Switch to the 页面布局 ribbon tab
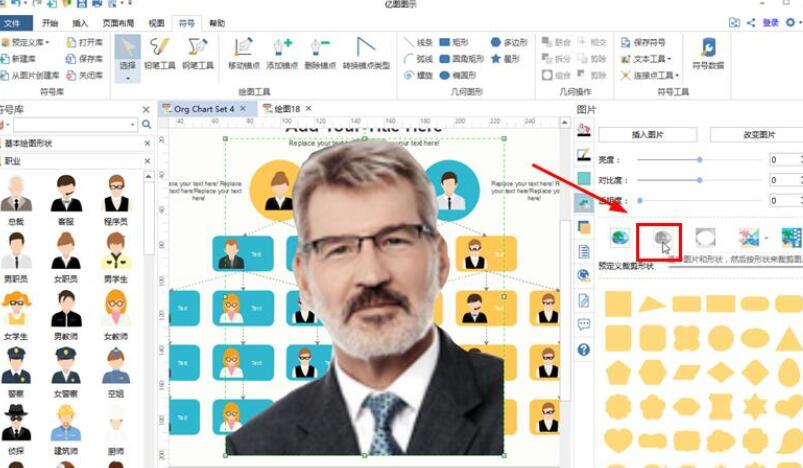The width and height of the screenshot is (803, 468). [118, 23]
